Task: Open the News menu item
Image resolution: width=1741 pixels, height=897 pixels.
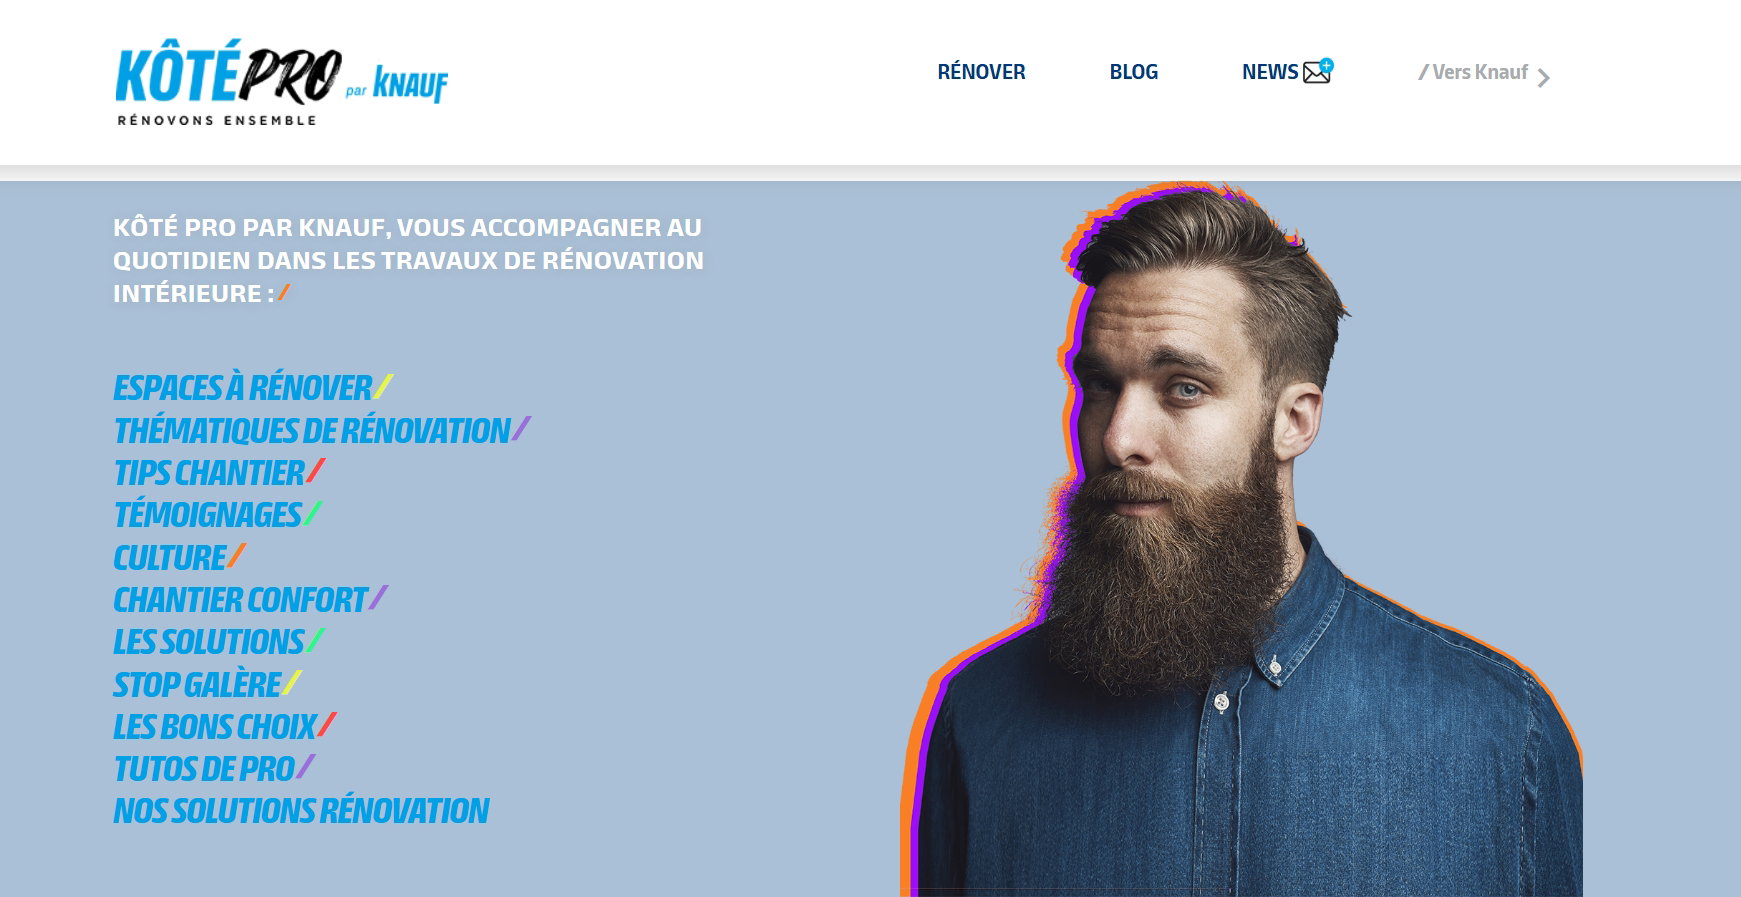Action: [x=1270, y=72]
